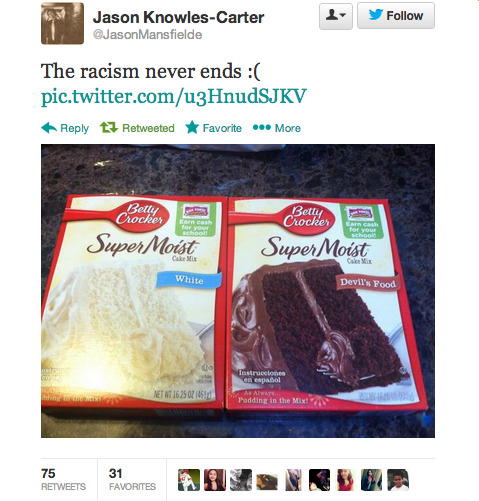Screen dimensions: 479x501
Task: Click the first retweeter avatar with baseball player
Action: pos(189,480)
